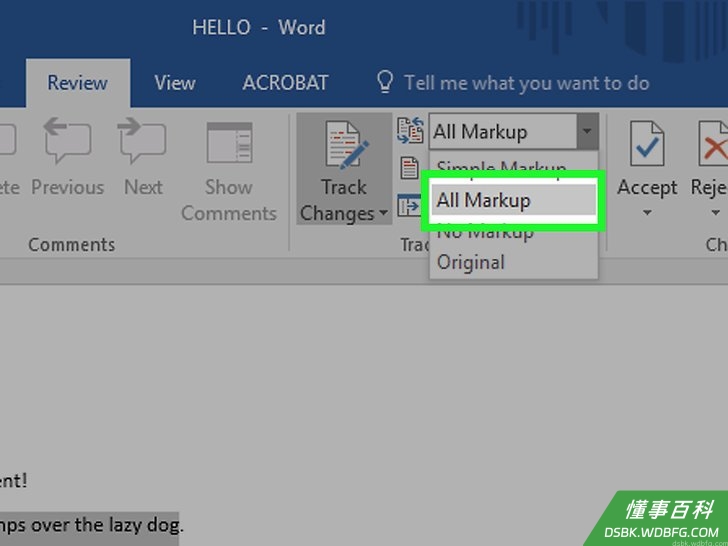Go to Next comment
Image resolution: width=728 pixels, height=546 pixels.
(143, 158)
